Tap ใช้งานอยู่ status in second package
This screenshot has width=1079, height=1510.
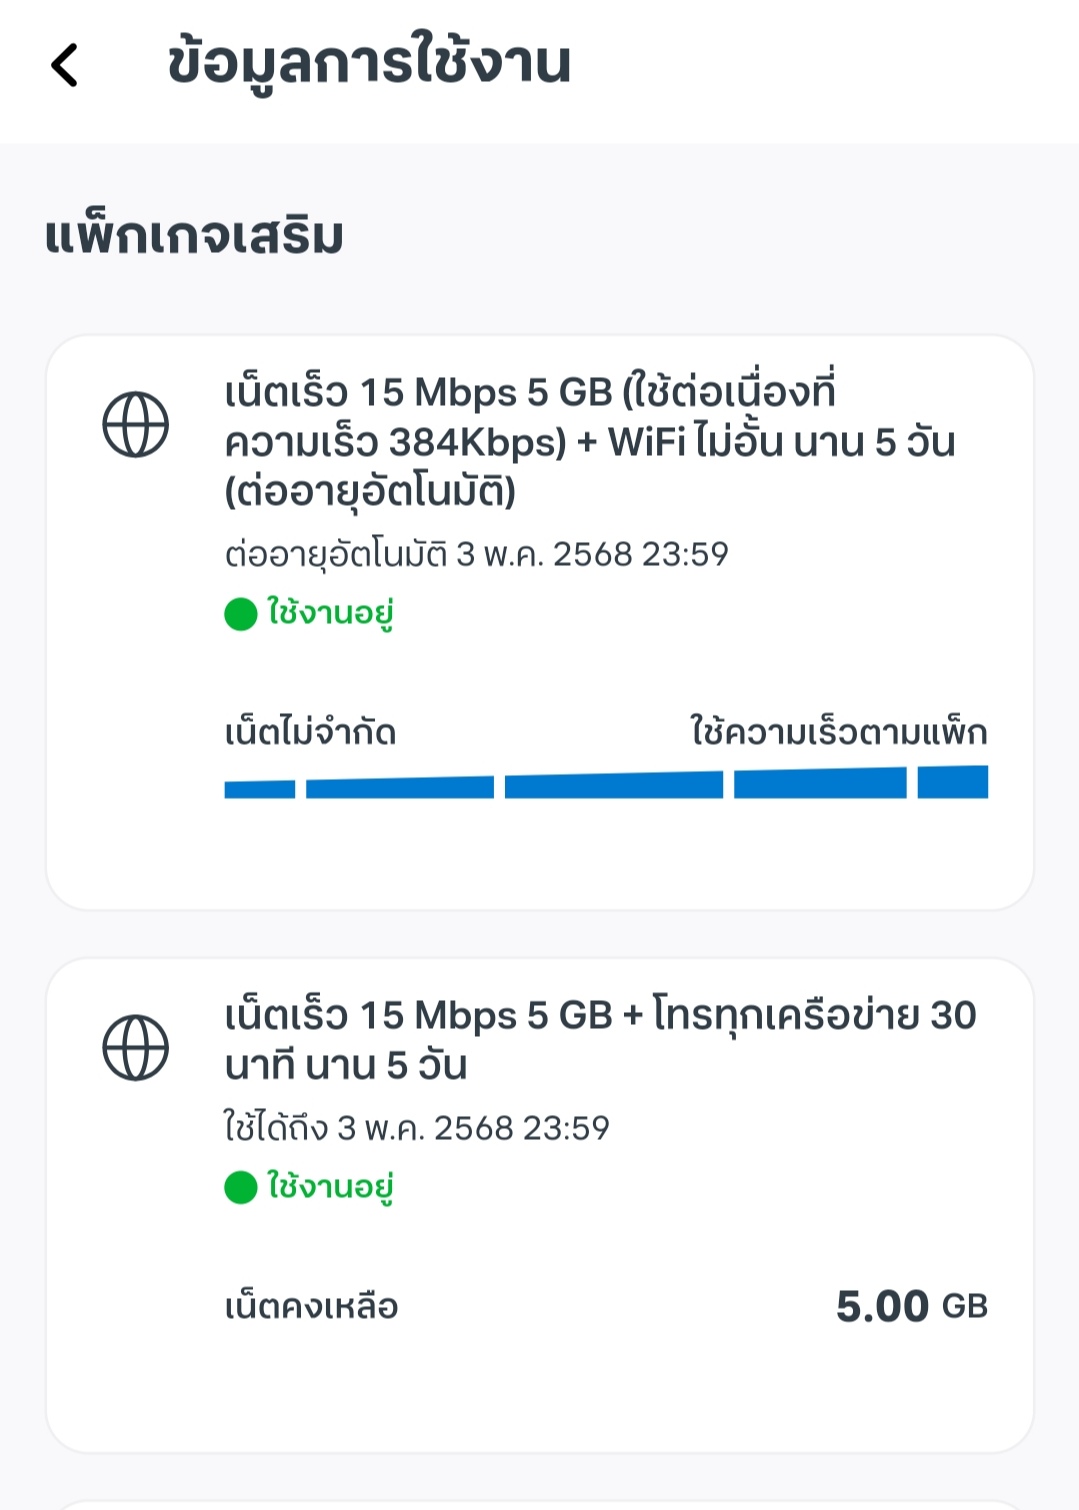330,1187
